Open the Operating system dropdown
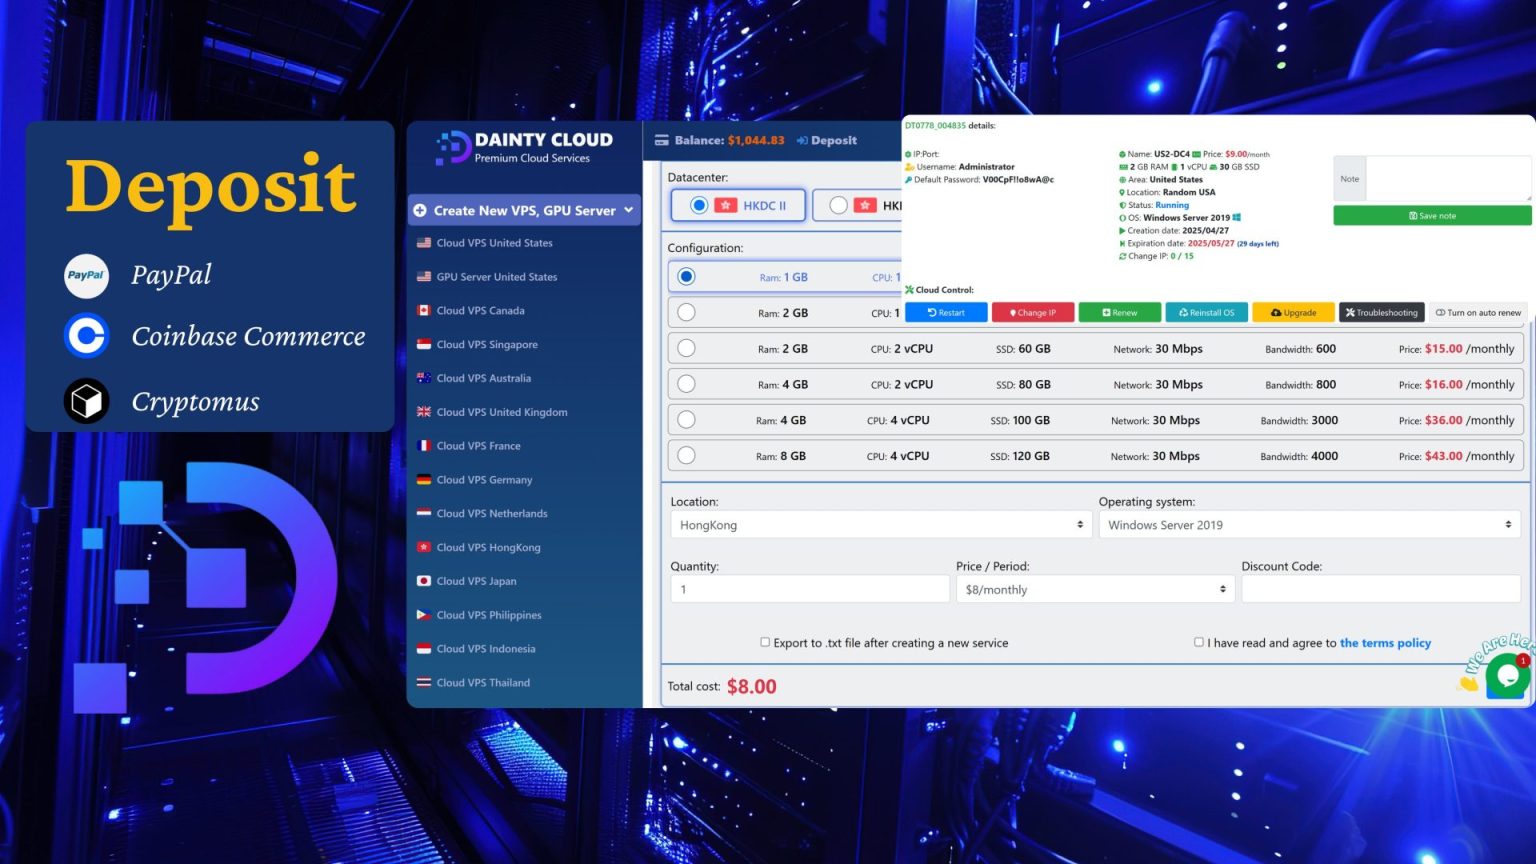 point(1308,524)
